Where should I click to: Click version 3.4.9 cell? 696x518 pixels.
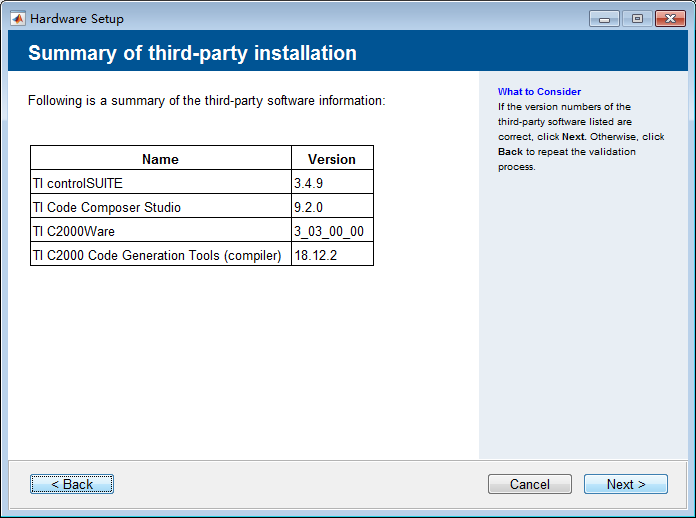[332, 182]
